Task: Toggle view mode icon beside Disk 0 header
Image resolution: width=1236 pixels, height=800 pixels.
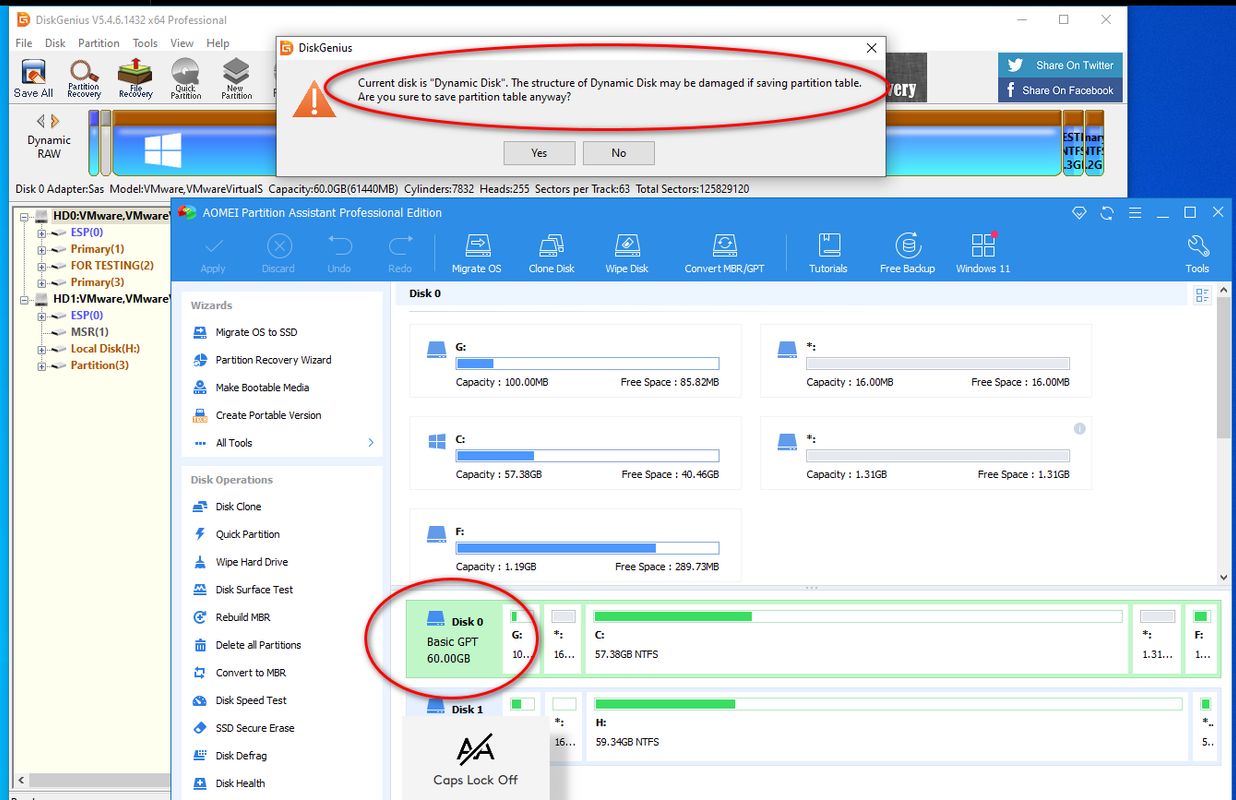Action: [1202, 295]
